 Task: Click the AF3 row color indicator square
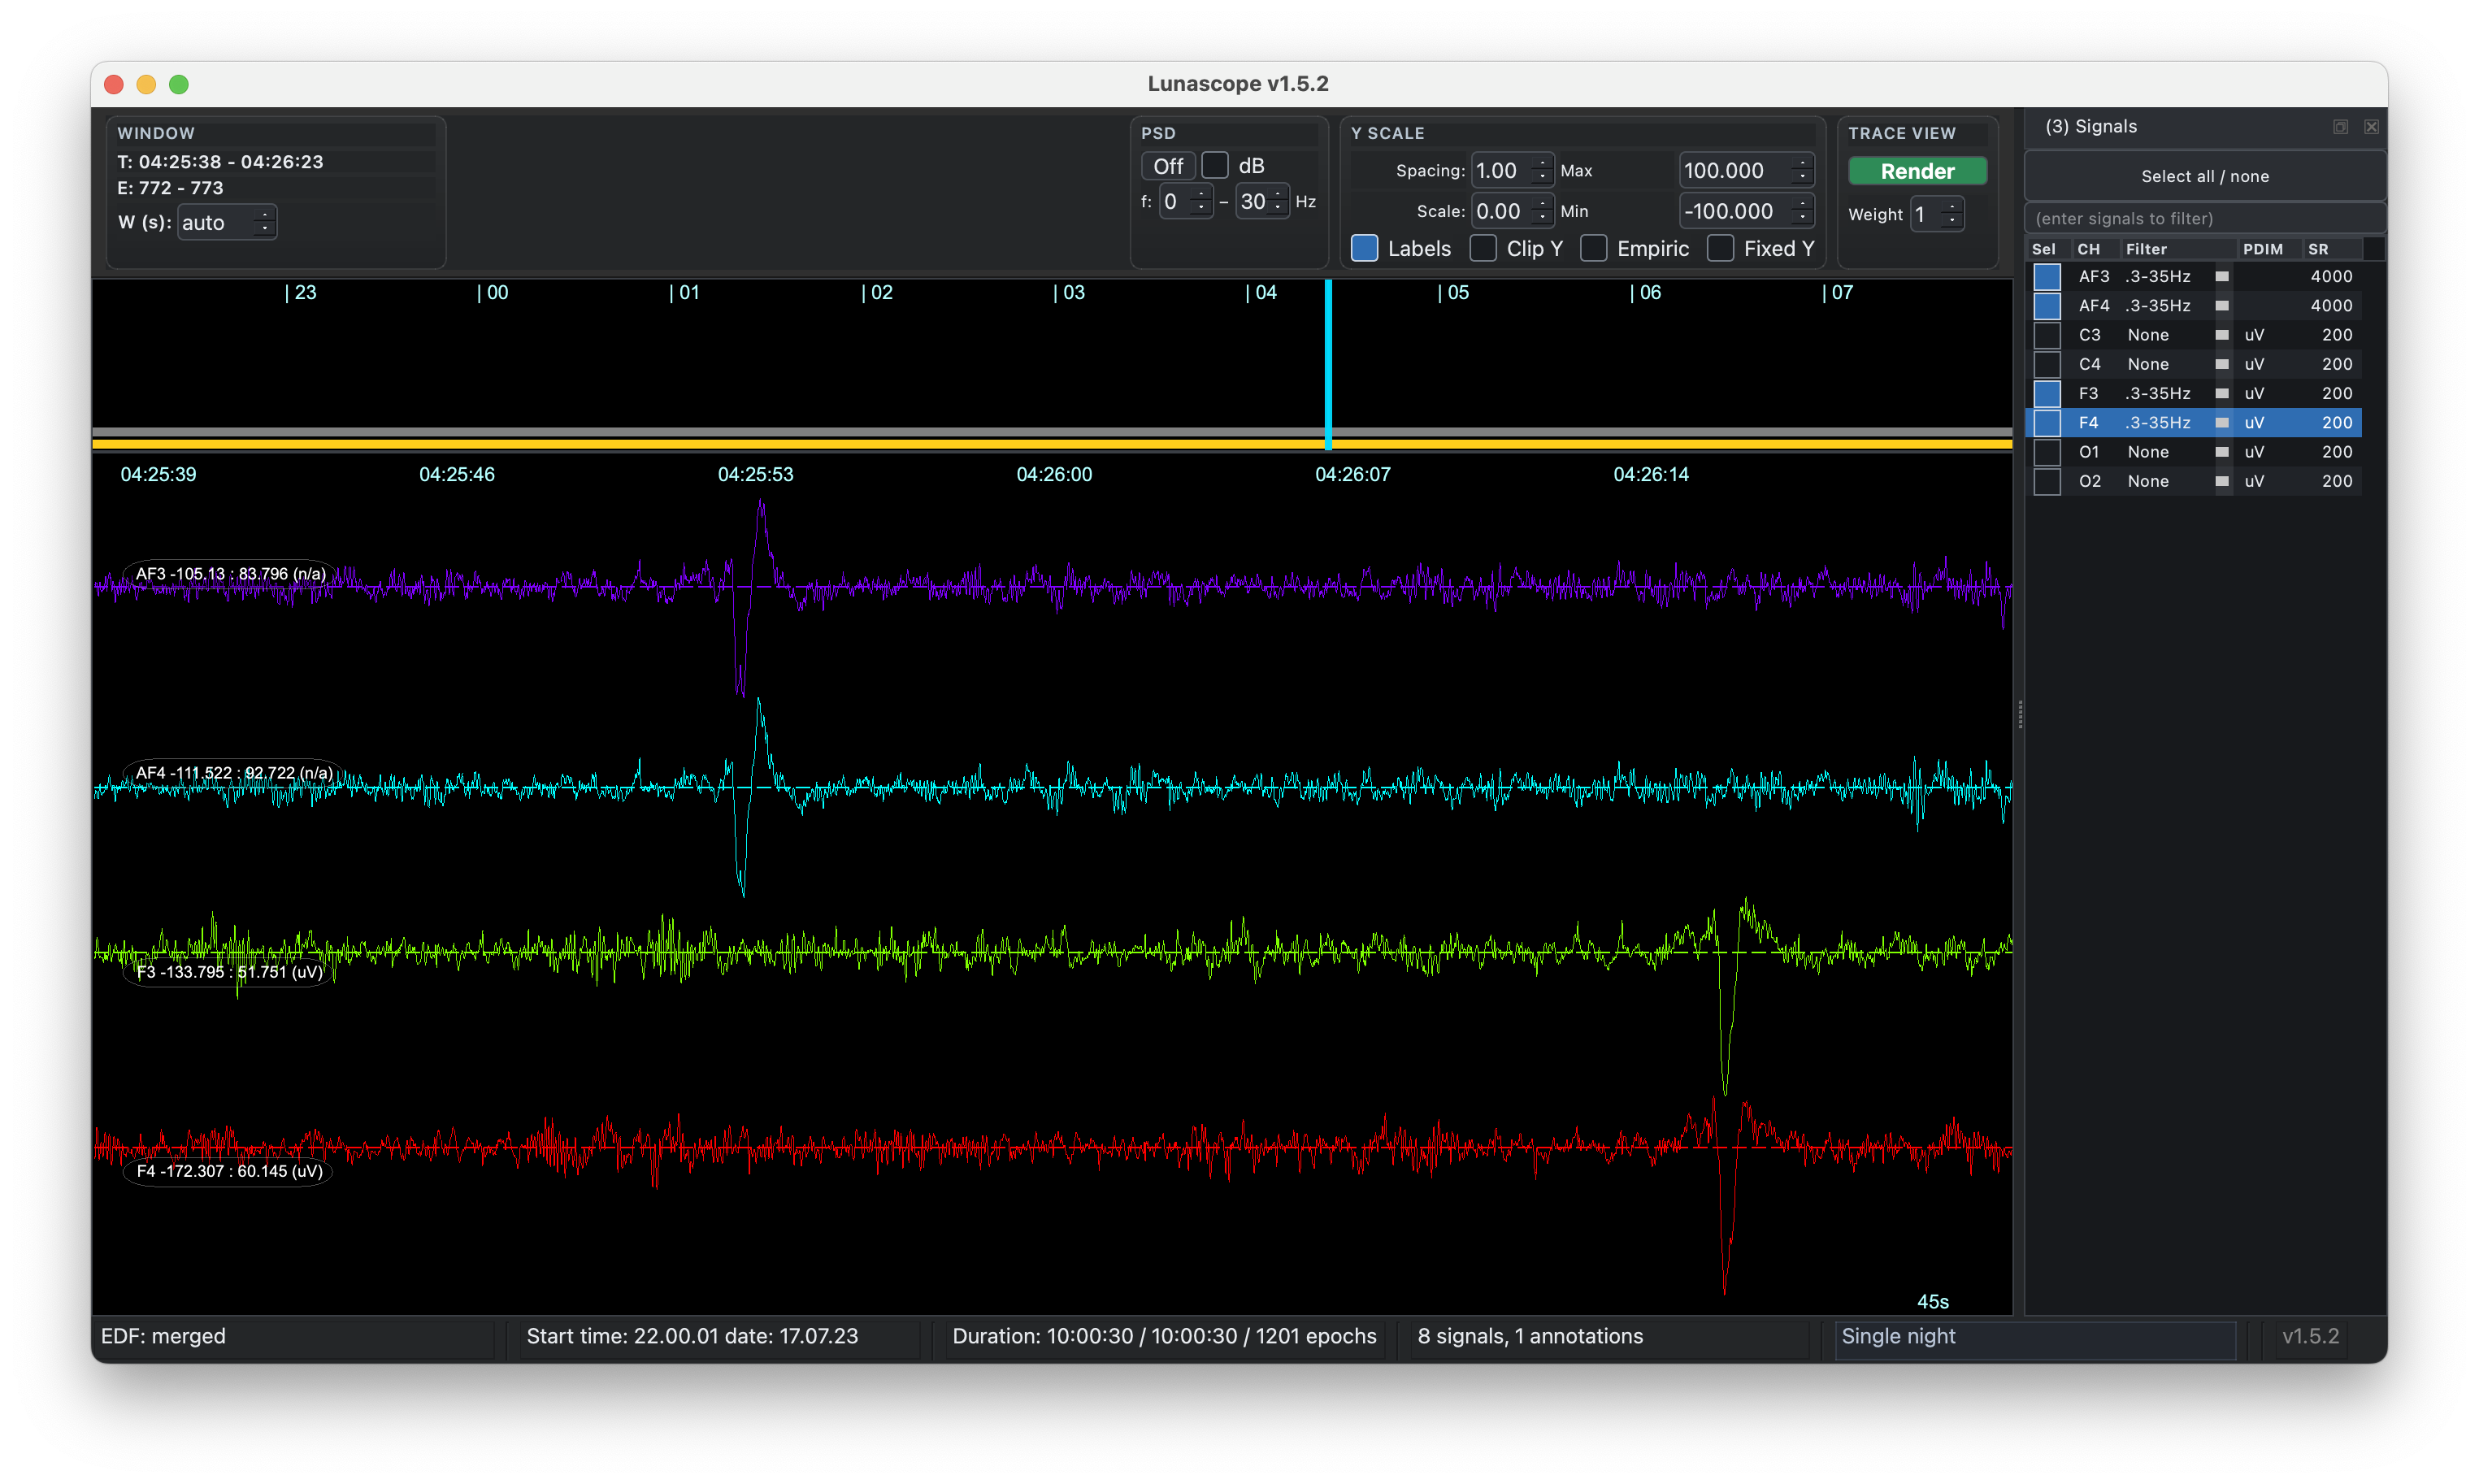[x=2221, y=276]
